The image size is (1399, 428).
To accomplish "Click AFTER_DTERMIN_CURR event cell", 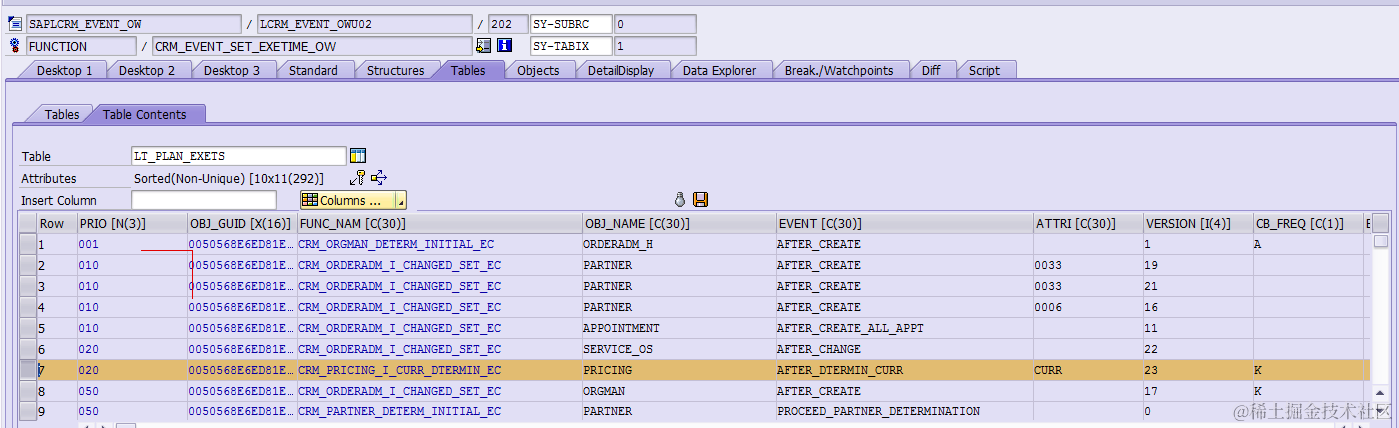I will point(905,370).
